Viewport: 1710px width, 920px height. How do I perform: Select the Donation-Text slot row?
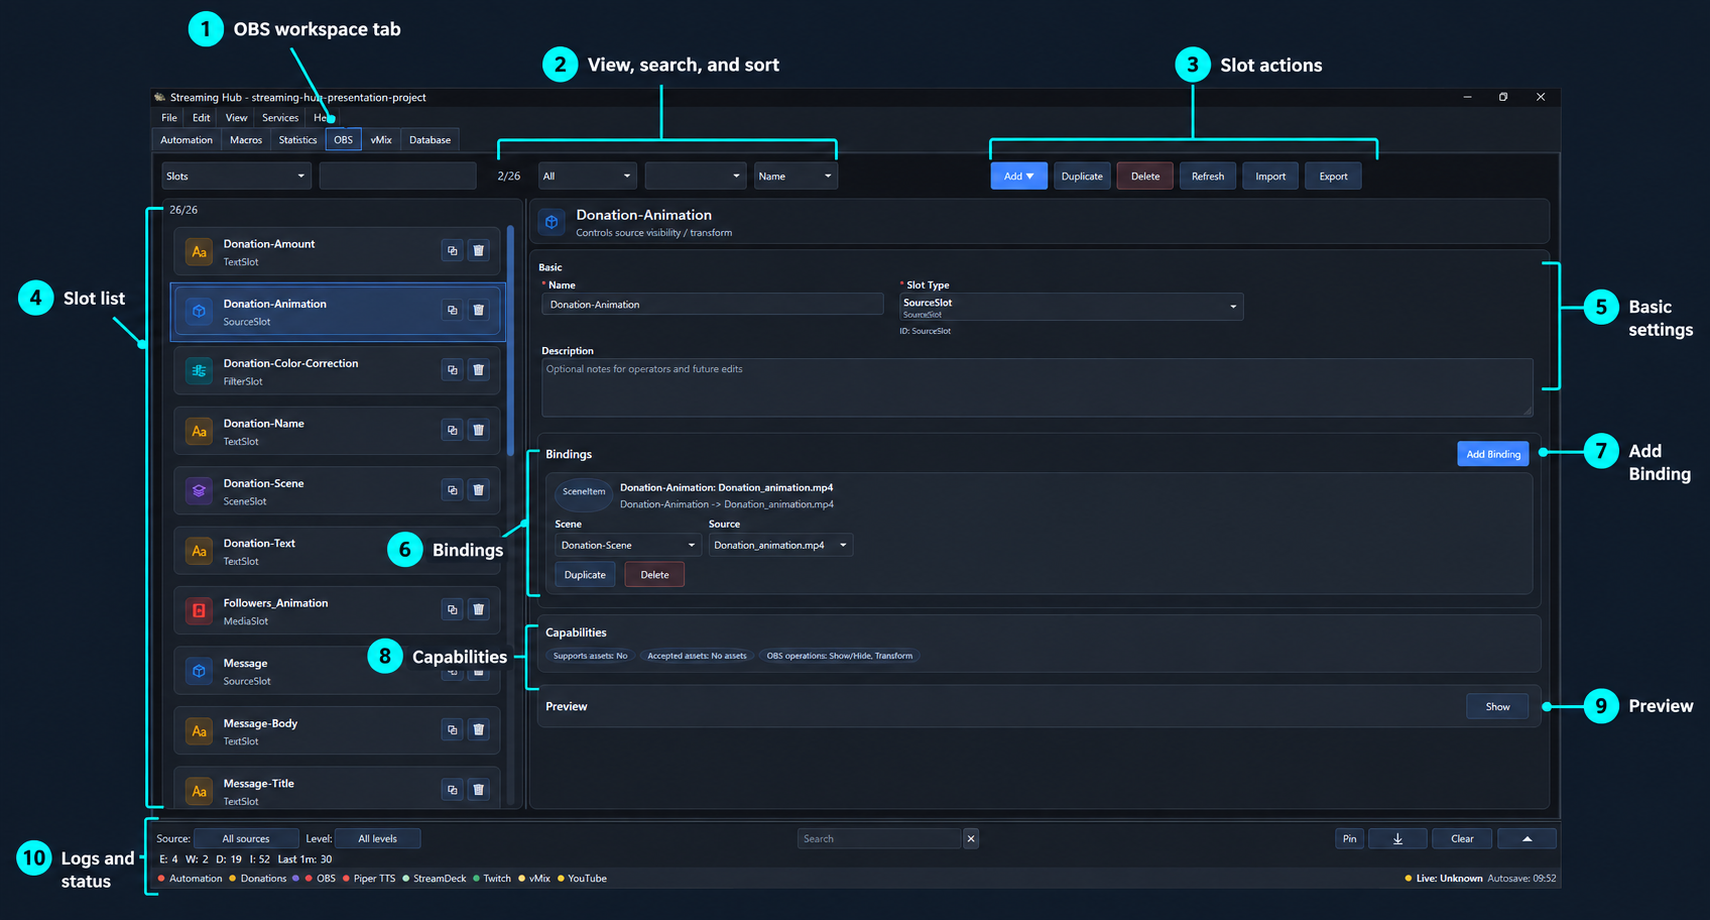(x=337, y=551)
